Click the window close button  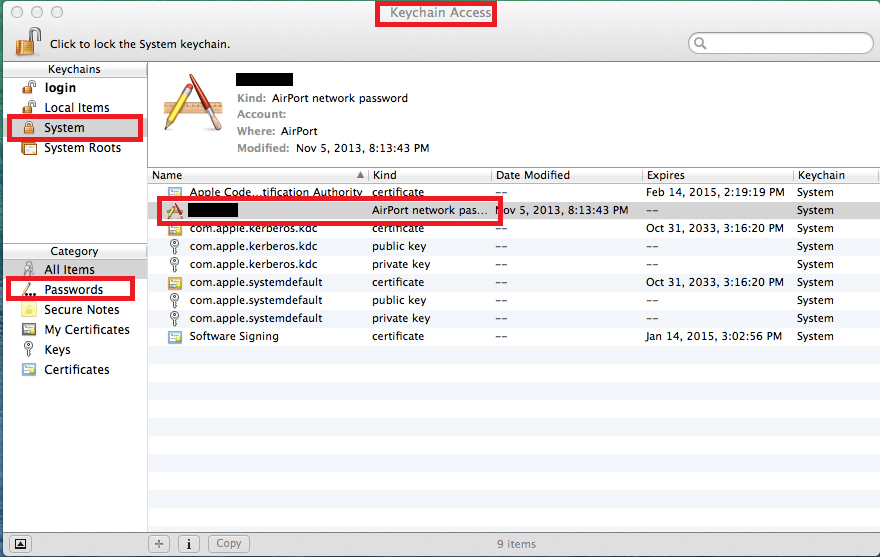17,12
